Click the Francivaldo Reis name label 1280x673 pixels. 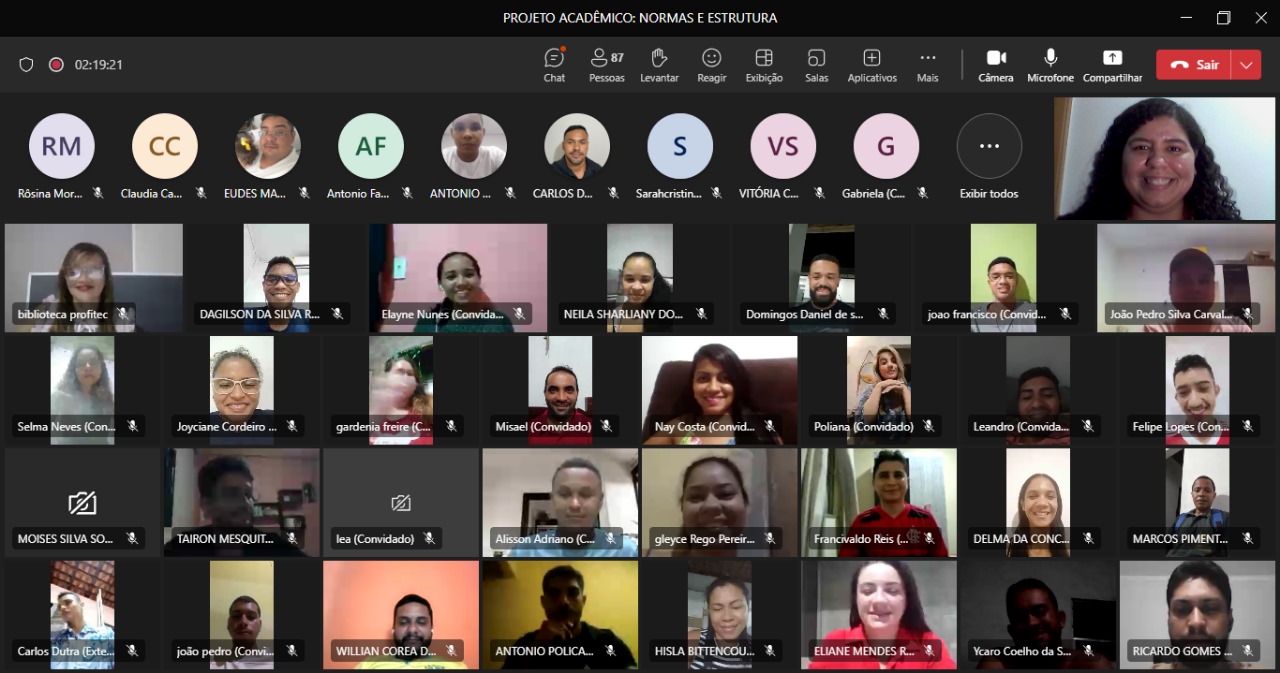[861, 539]
